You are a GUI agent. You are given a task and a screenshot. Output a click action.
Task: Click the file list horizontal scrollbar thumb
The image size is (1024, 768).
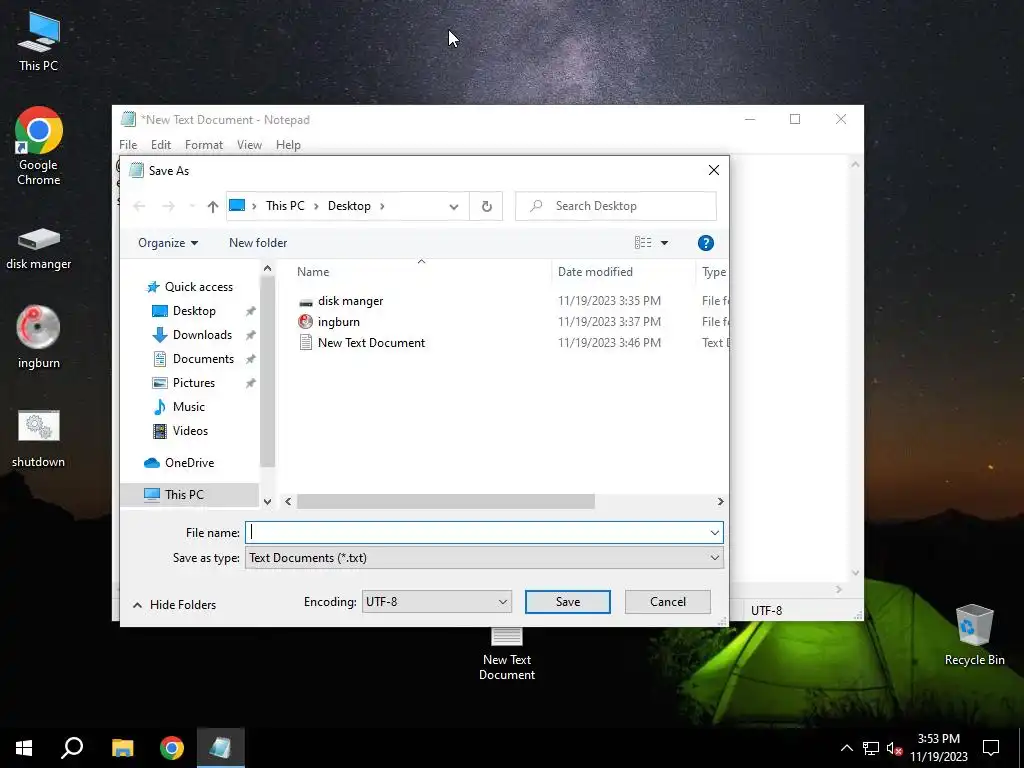(x=445, y=502)
